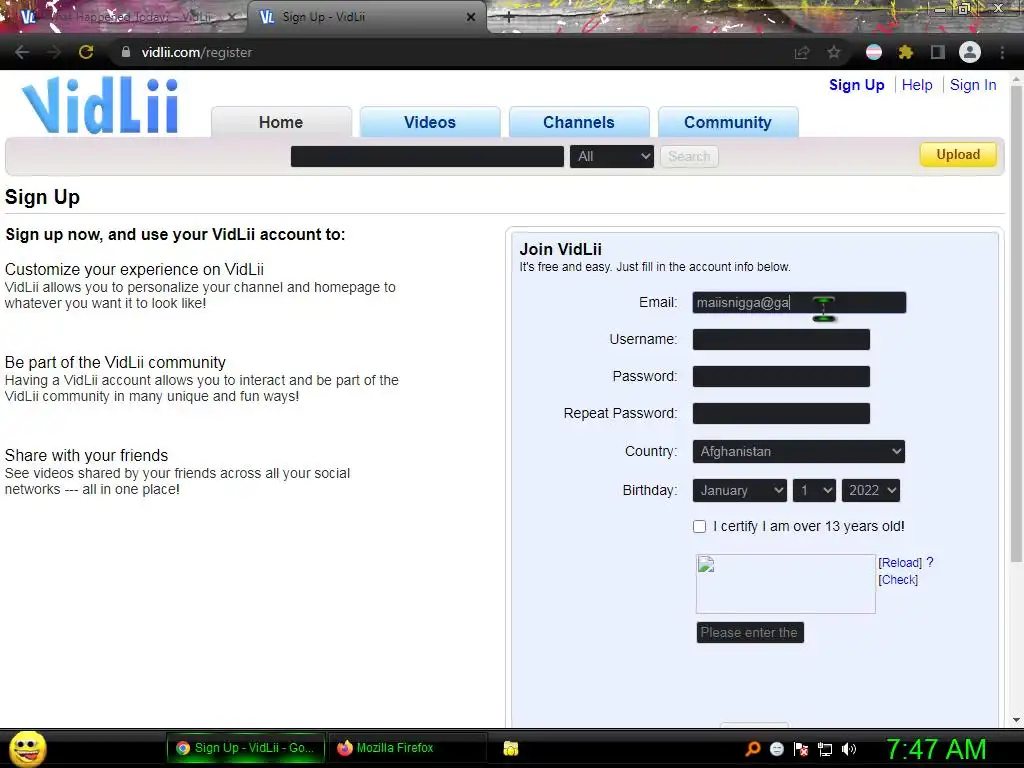Open the Channels tab

(x=579, y=122)
